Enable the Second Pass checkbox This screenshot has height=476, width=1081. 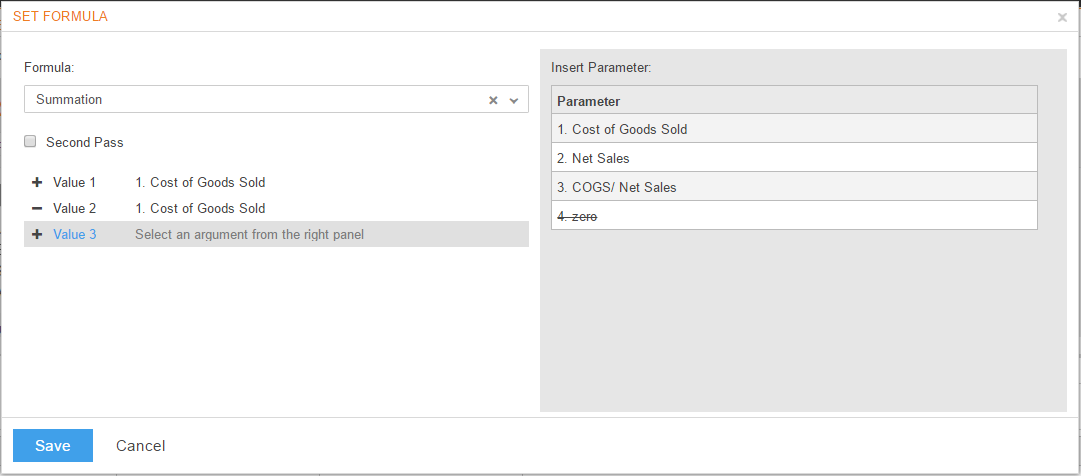point(30,141)
